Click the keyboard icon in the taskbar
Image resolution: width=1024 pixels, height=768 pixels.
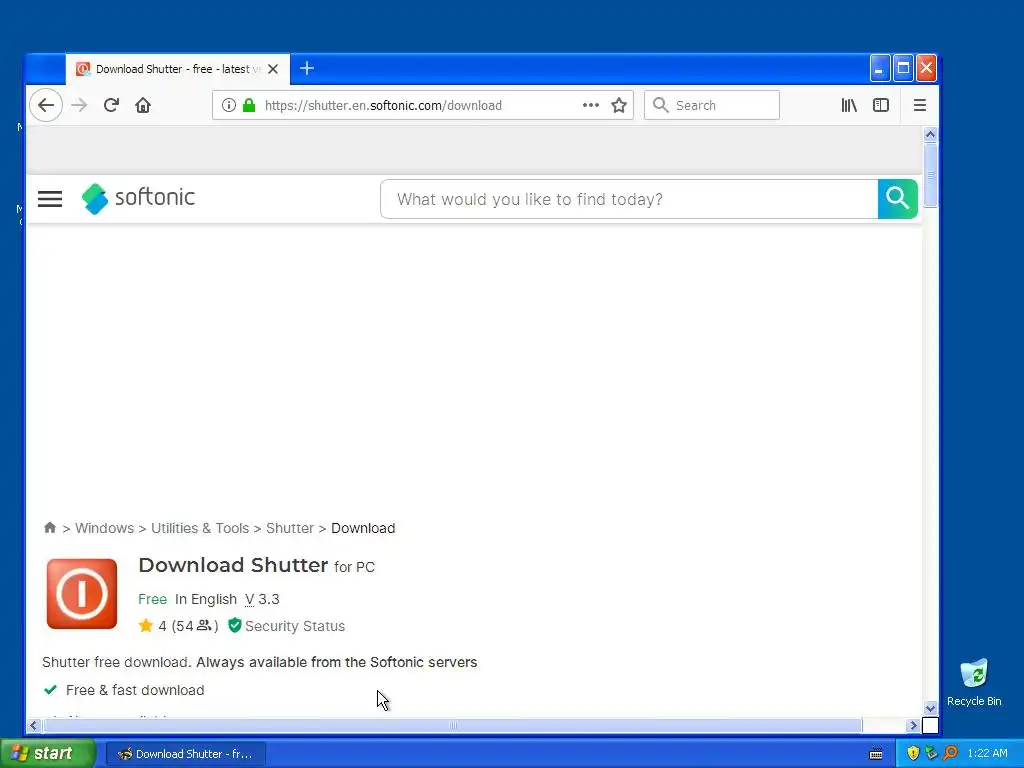click(876, 754)
